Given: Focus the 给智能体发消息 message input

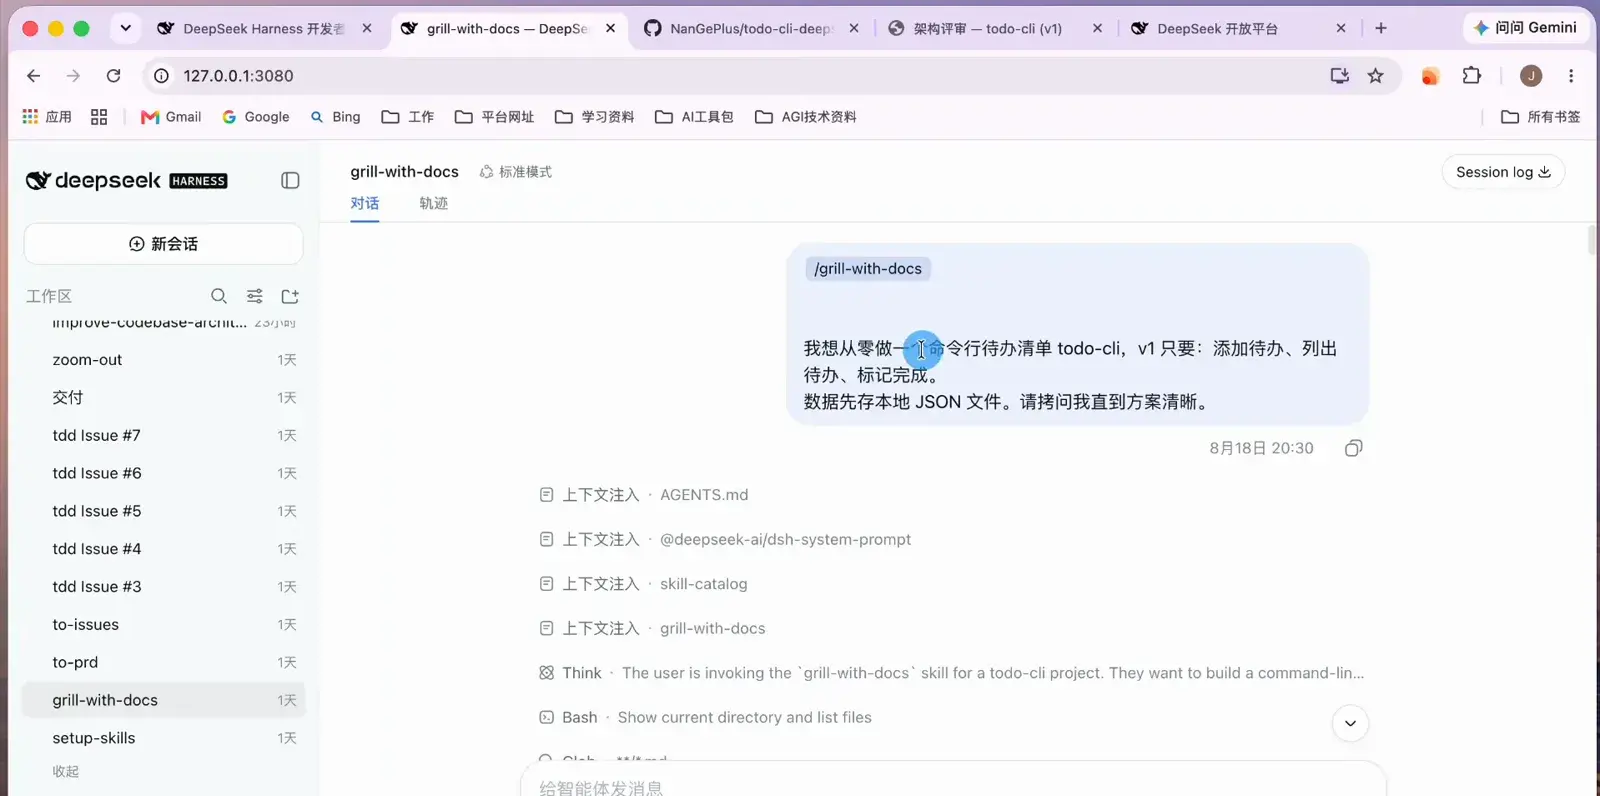Looking at the screenshot, I should pyautogui.click(x=953, y=786).
